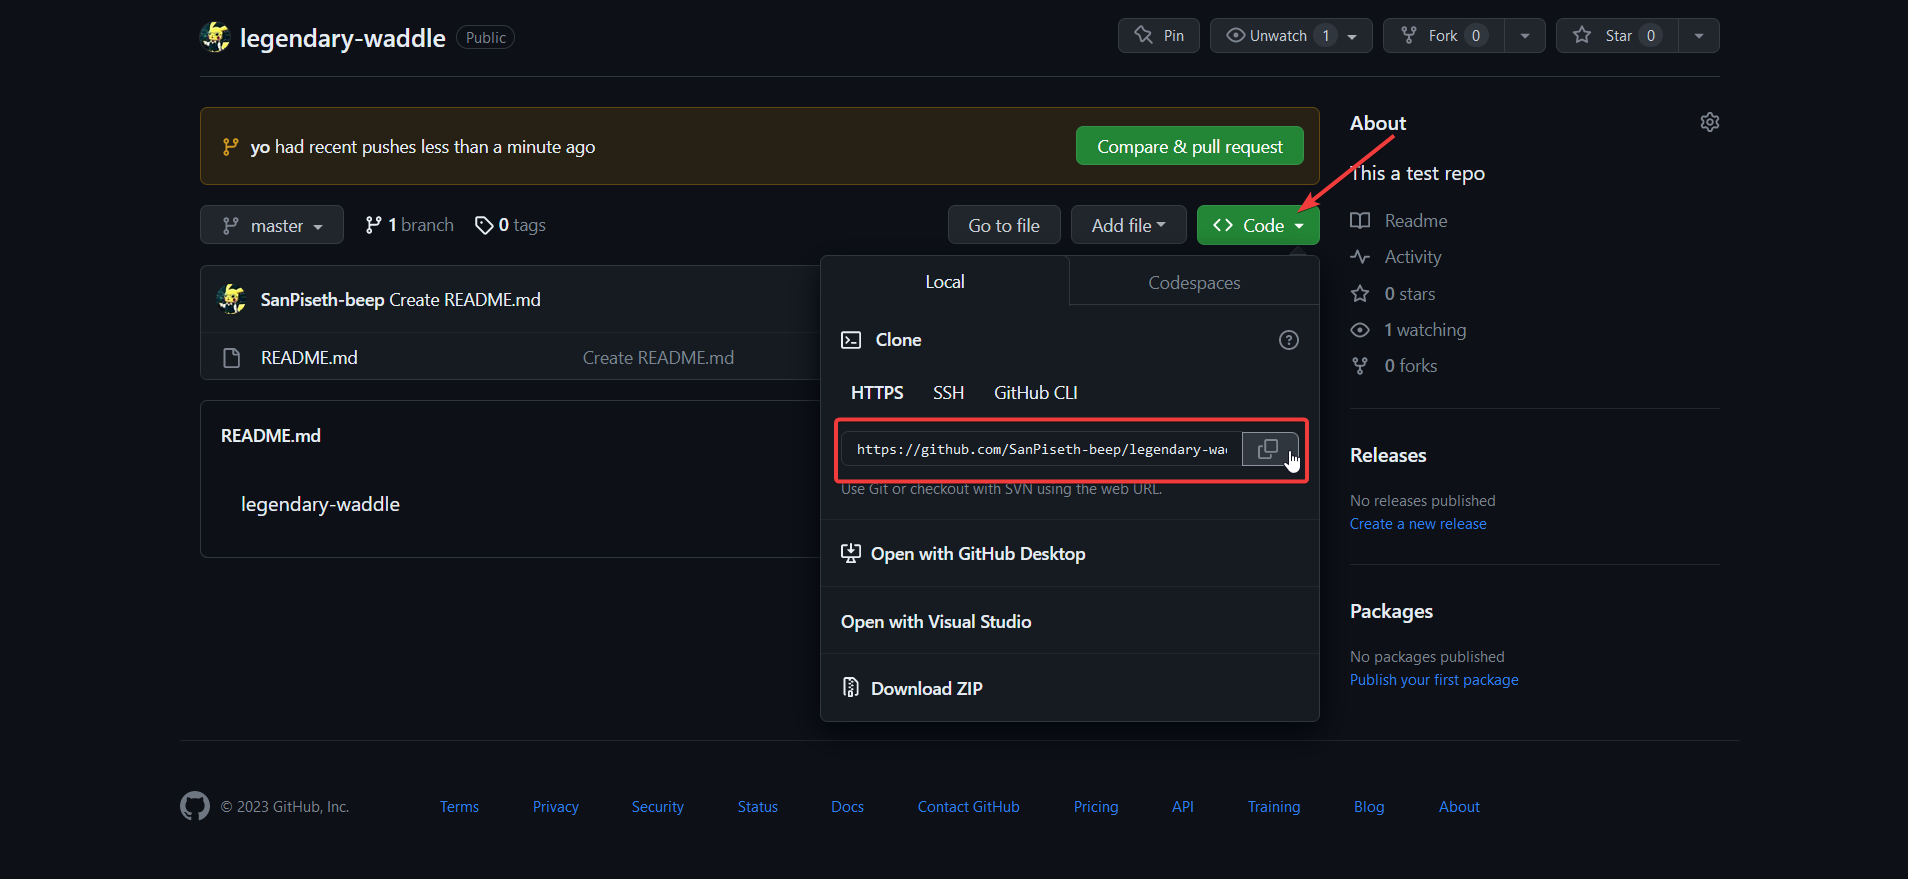Click the Download ZIP file icon
The image size is (1908, 879).
click(x=851, y=688)
